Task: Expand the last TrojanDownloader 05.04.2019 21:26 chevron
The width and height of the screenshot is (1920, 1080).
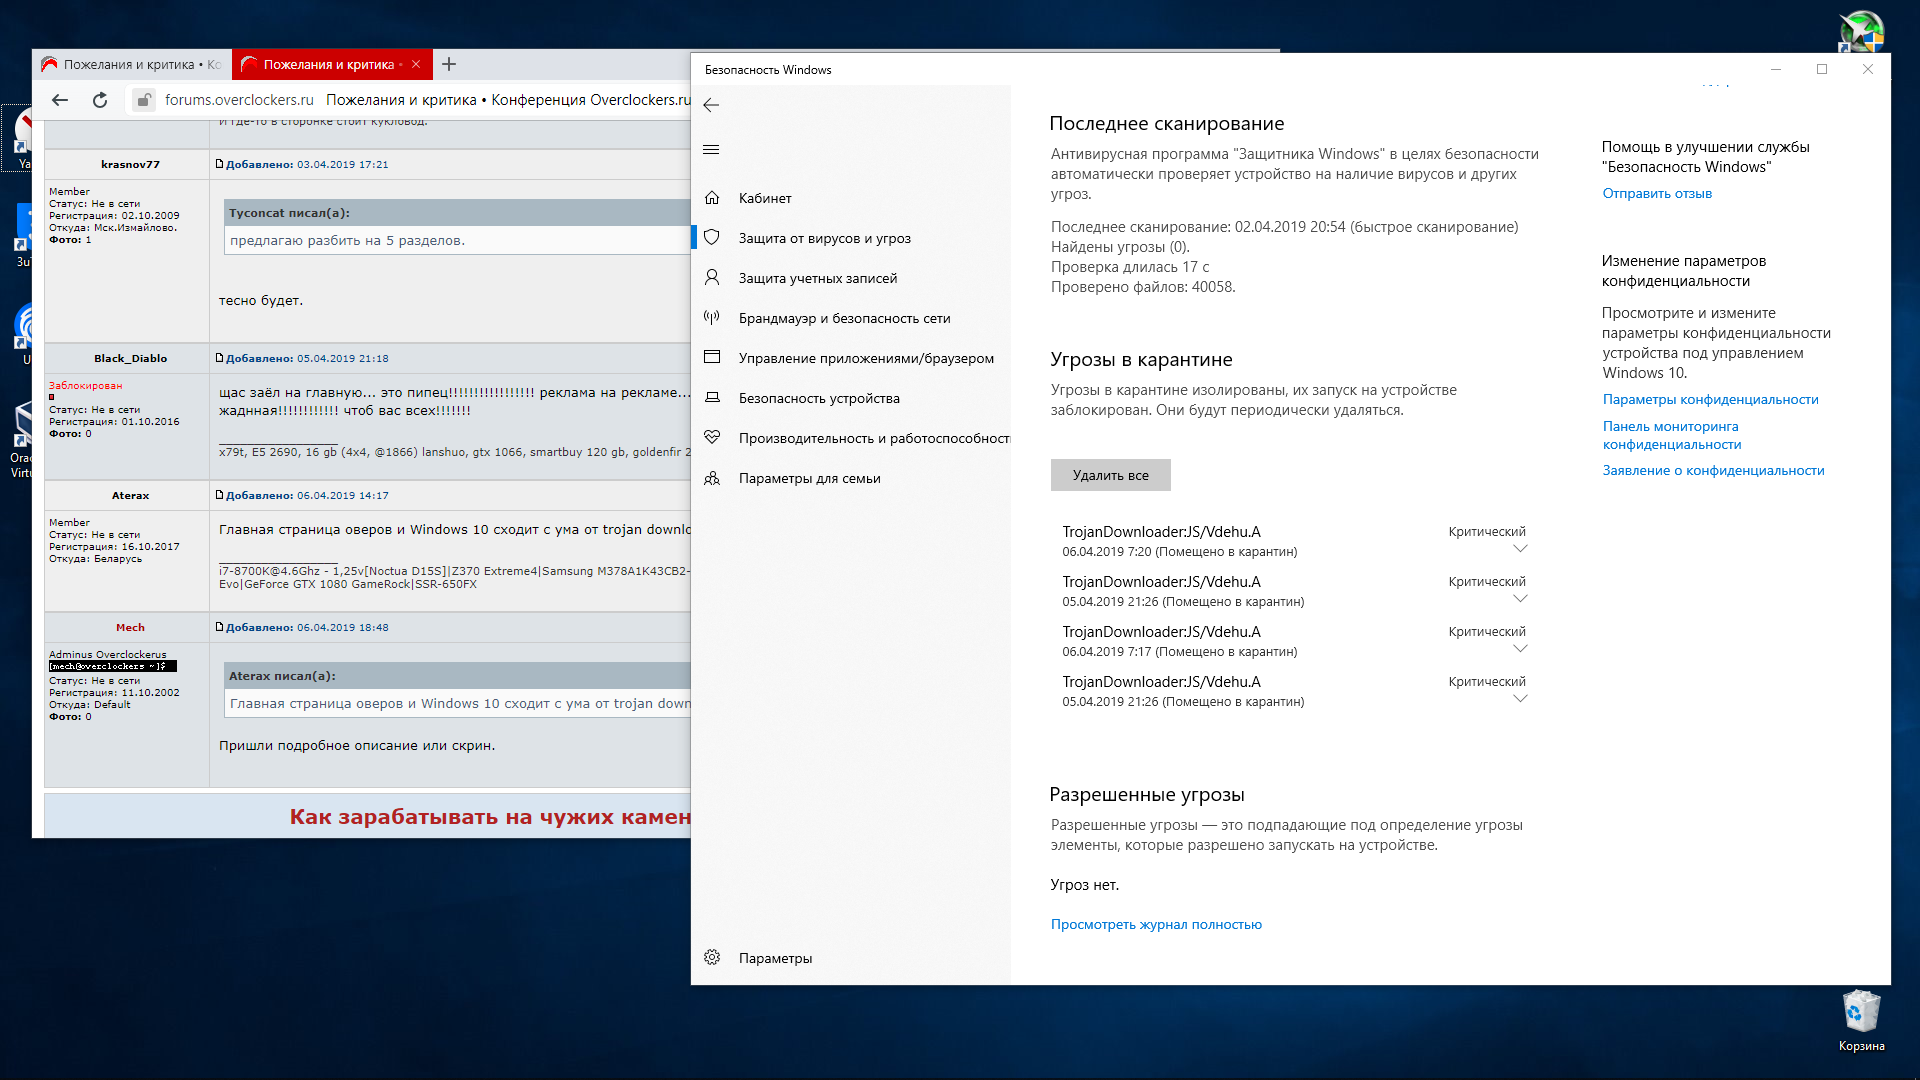Action: (x=1520, y=699)
